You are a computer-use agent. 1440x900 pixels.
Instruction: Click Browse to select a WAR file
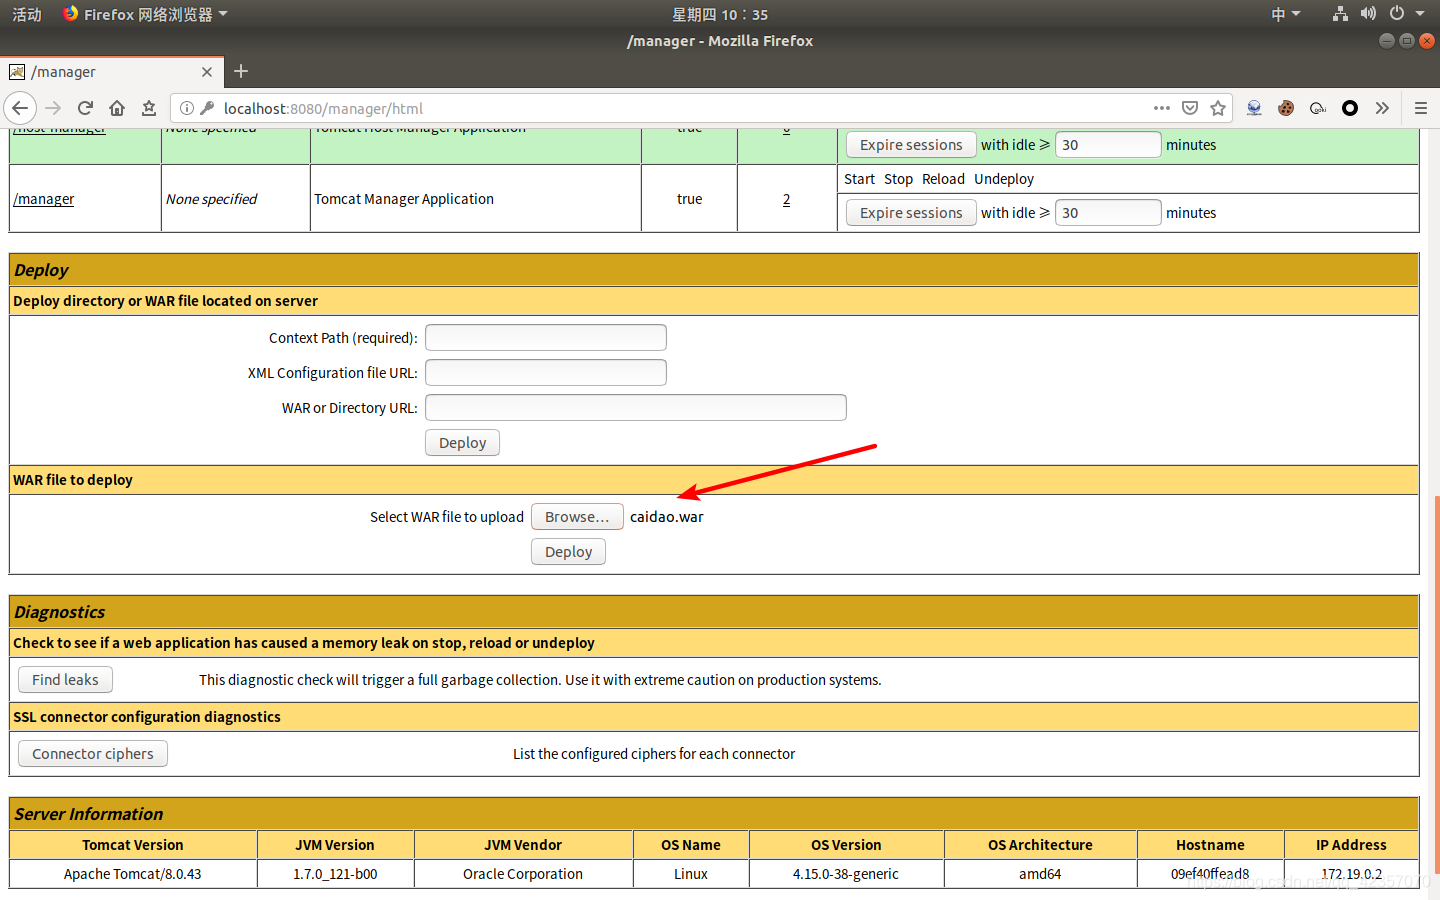click(x=577, y=517)
